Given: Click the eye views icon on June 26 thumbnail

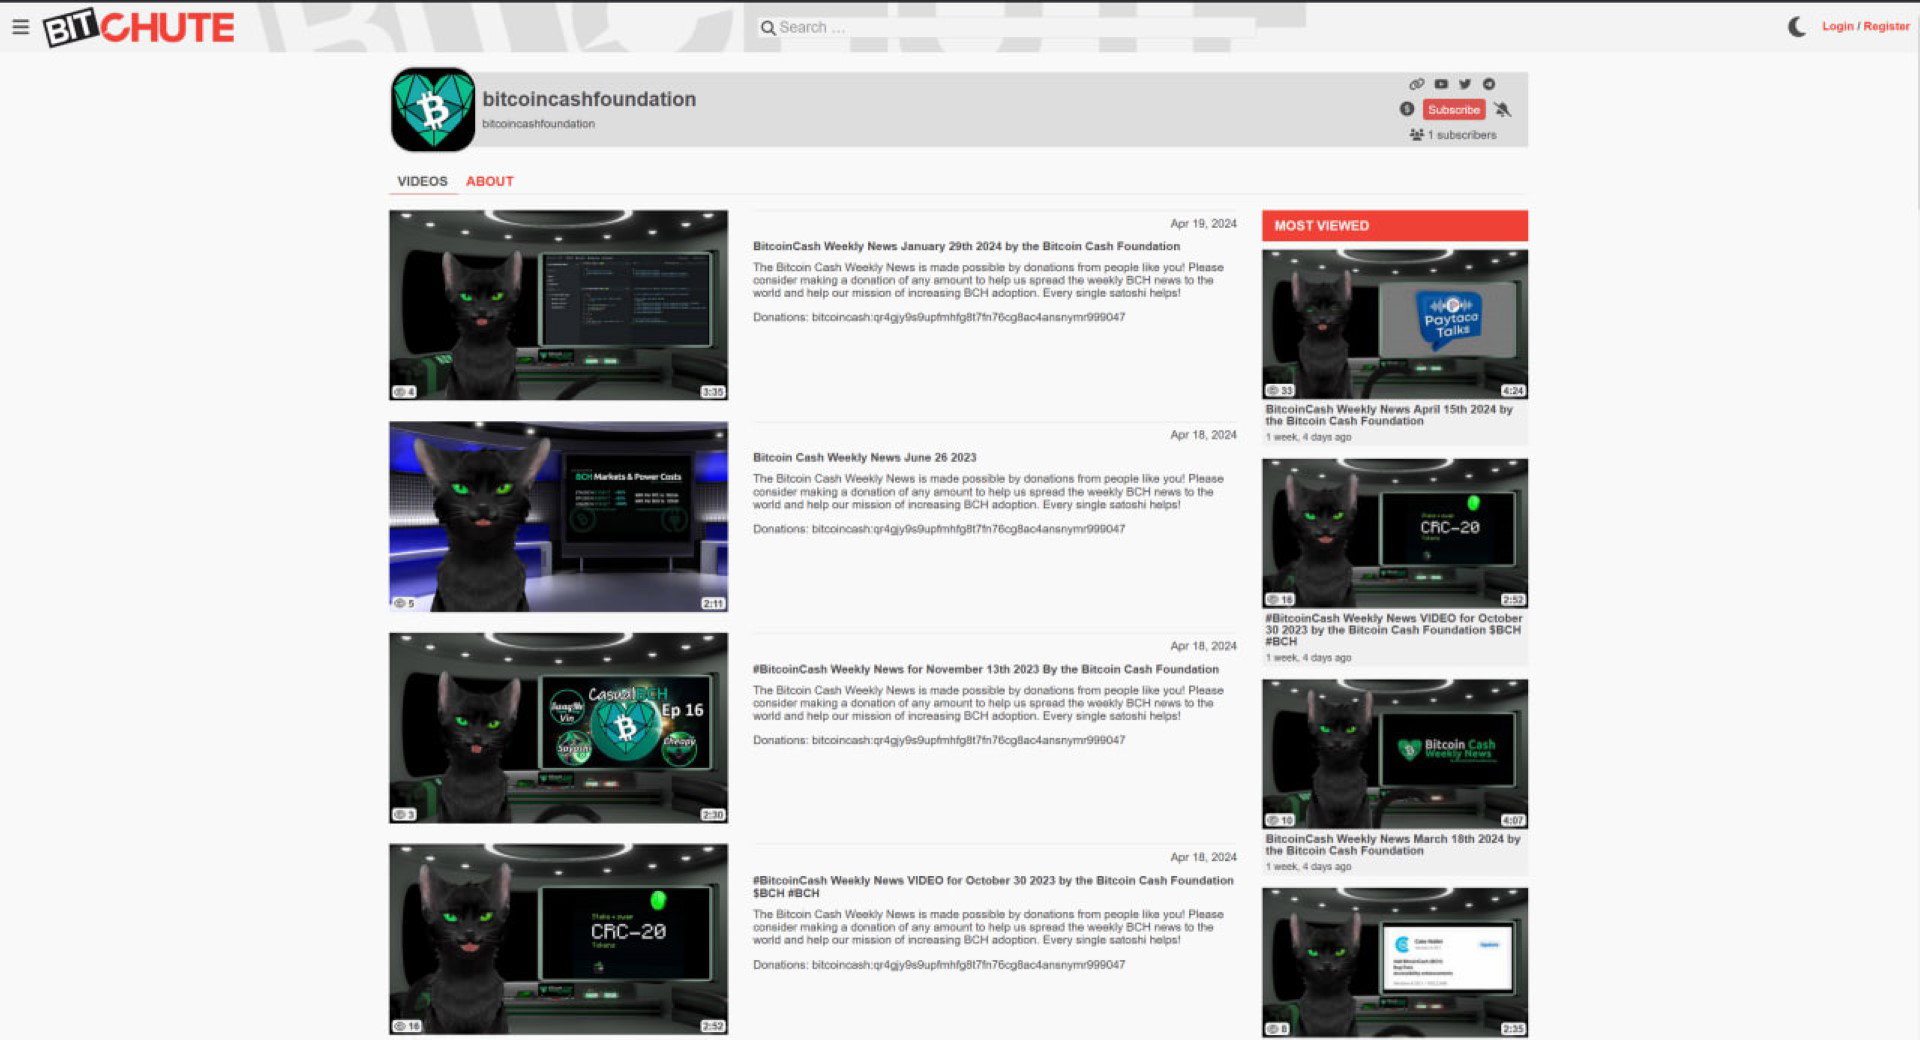Looking at the screenshot, I should coord(399,603).
